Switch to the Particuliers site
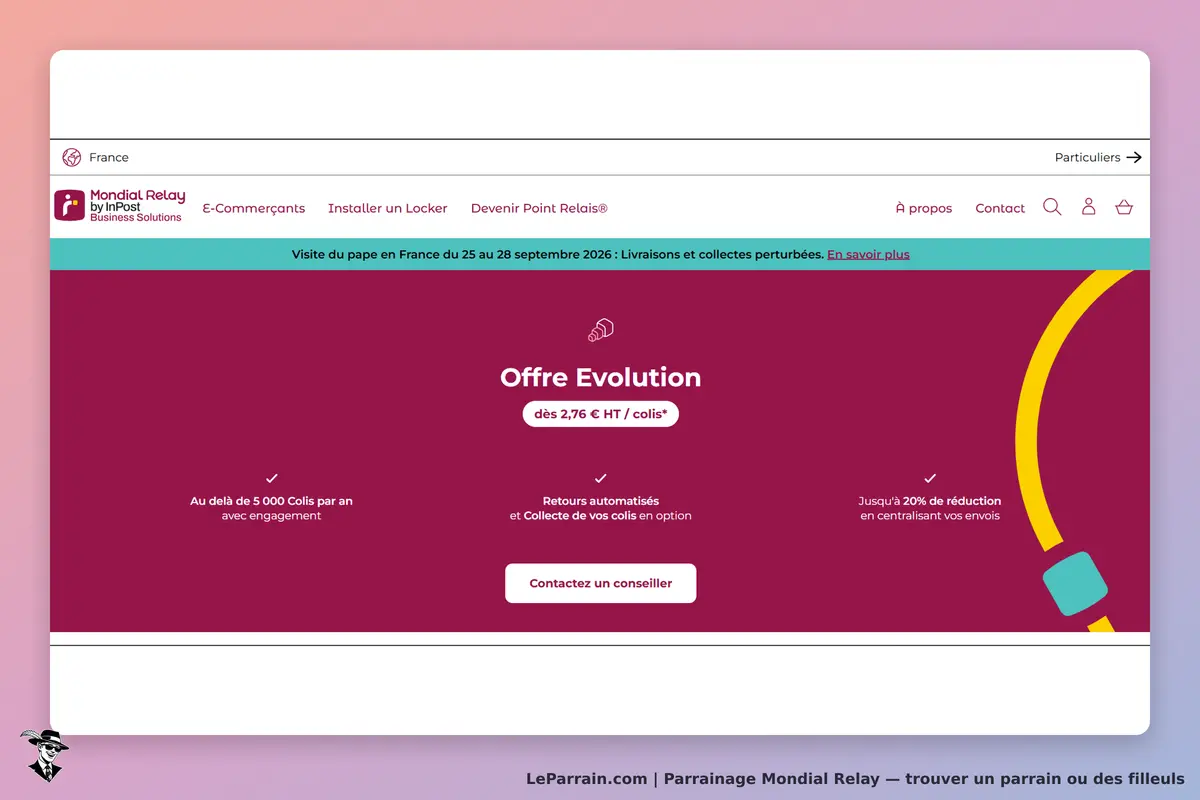The width and height of the screenshot is (1200, 800). coord(1098,157)
